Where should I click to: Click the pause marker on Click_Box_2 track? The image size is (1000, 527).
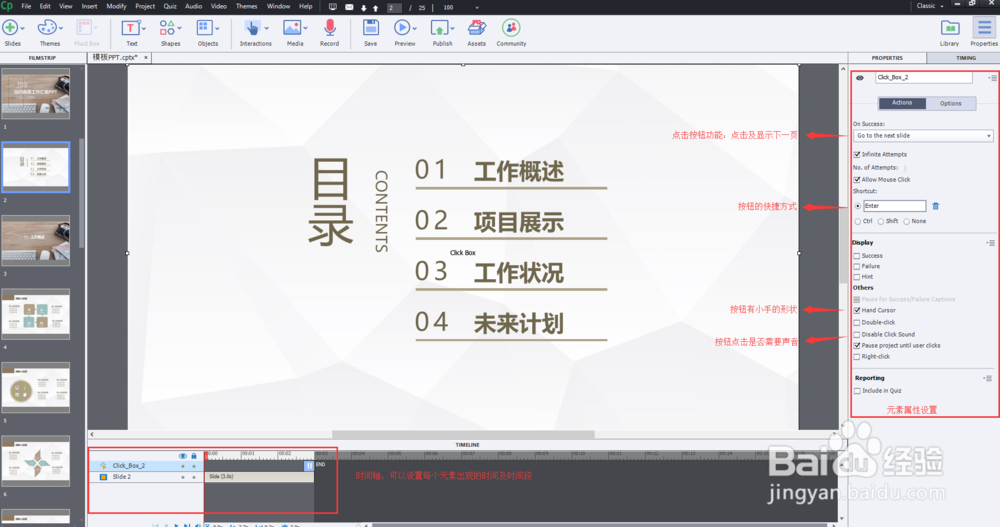click(309, 466)
